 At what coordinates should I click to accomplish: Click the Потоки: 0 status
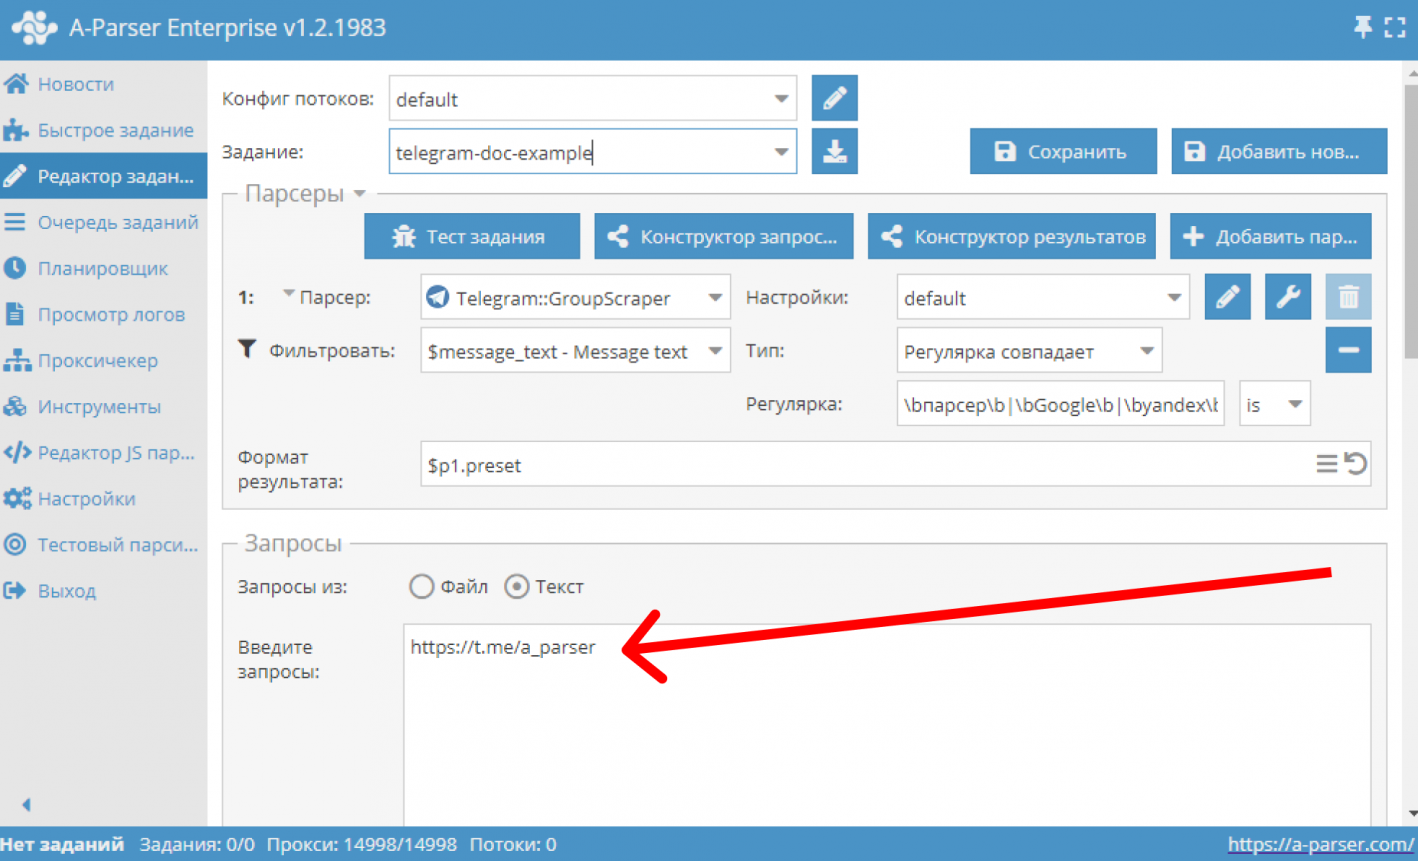512,845
